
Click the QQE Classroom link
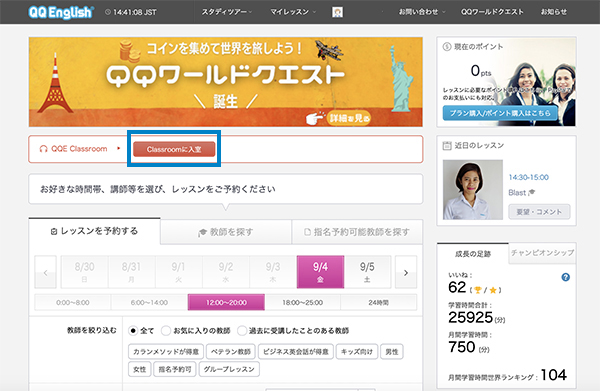[79, 149]
